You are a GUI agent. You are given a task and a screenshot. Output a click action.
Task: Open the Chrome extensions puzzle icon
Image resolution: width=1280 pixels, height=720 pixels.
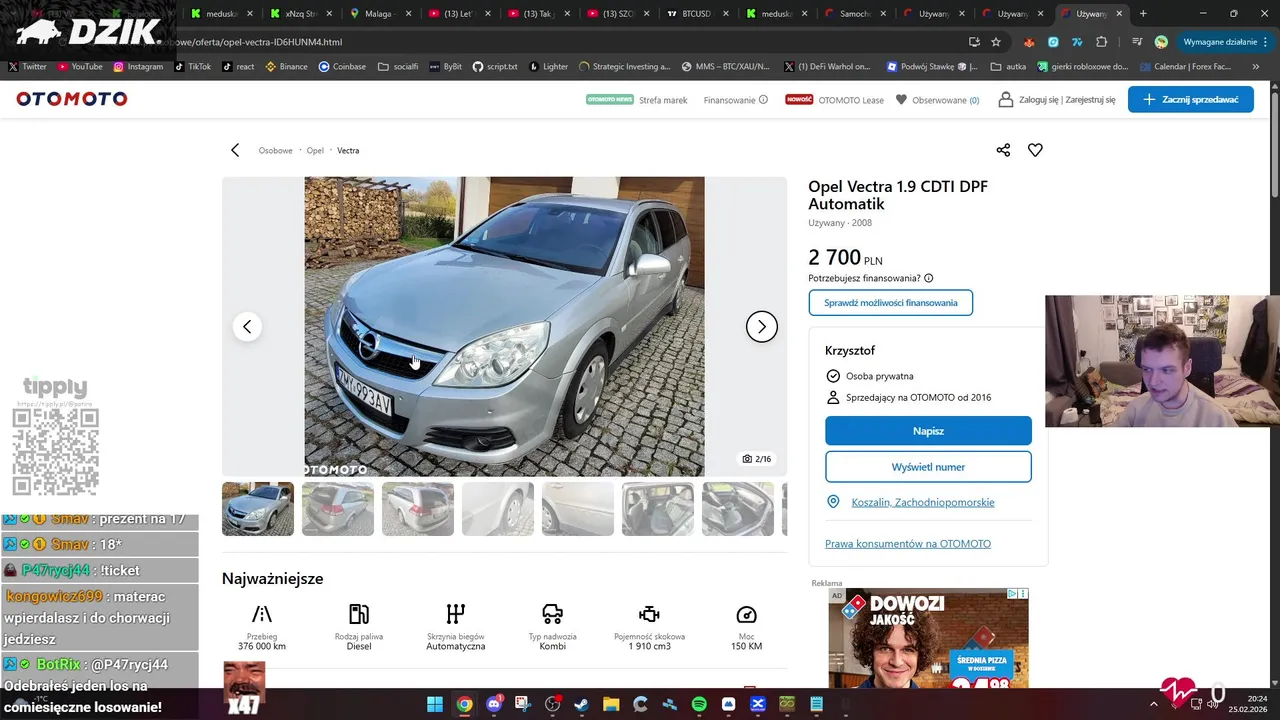coord(1102,42)
